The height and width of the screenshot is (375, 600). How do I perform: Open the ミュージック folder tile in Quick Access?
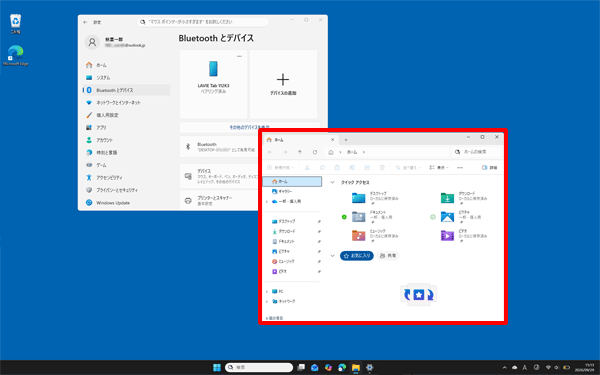click(375, 235)
